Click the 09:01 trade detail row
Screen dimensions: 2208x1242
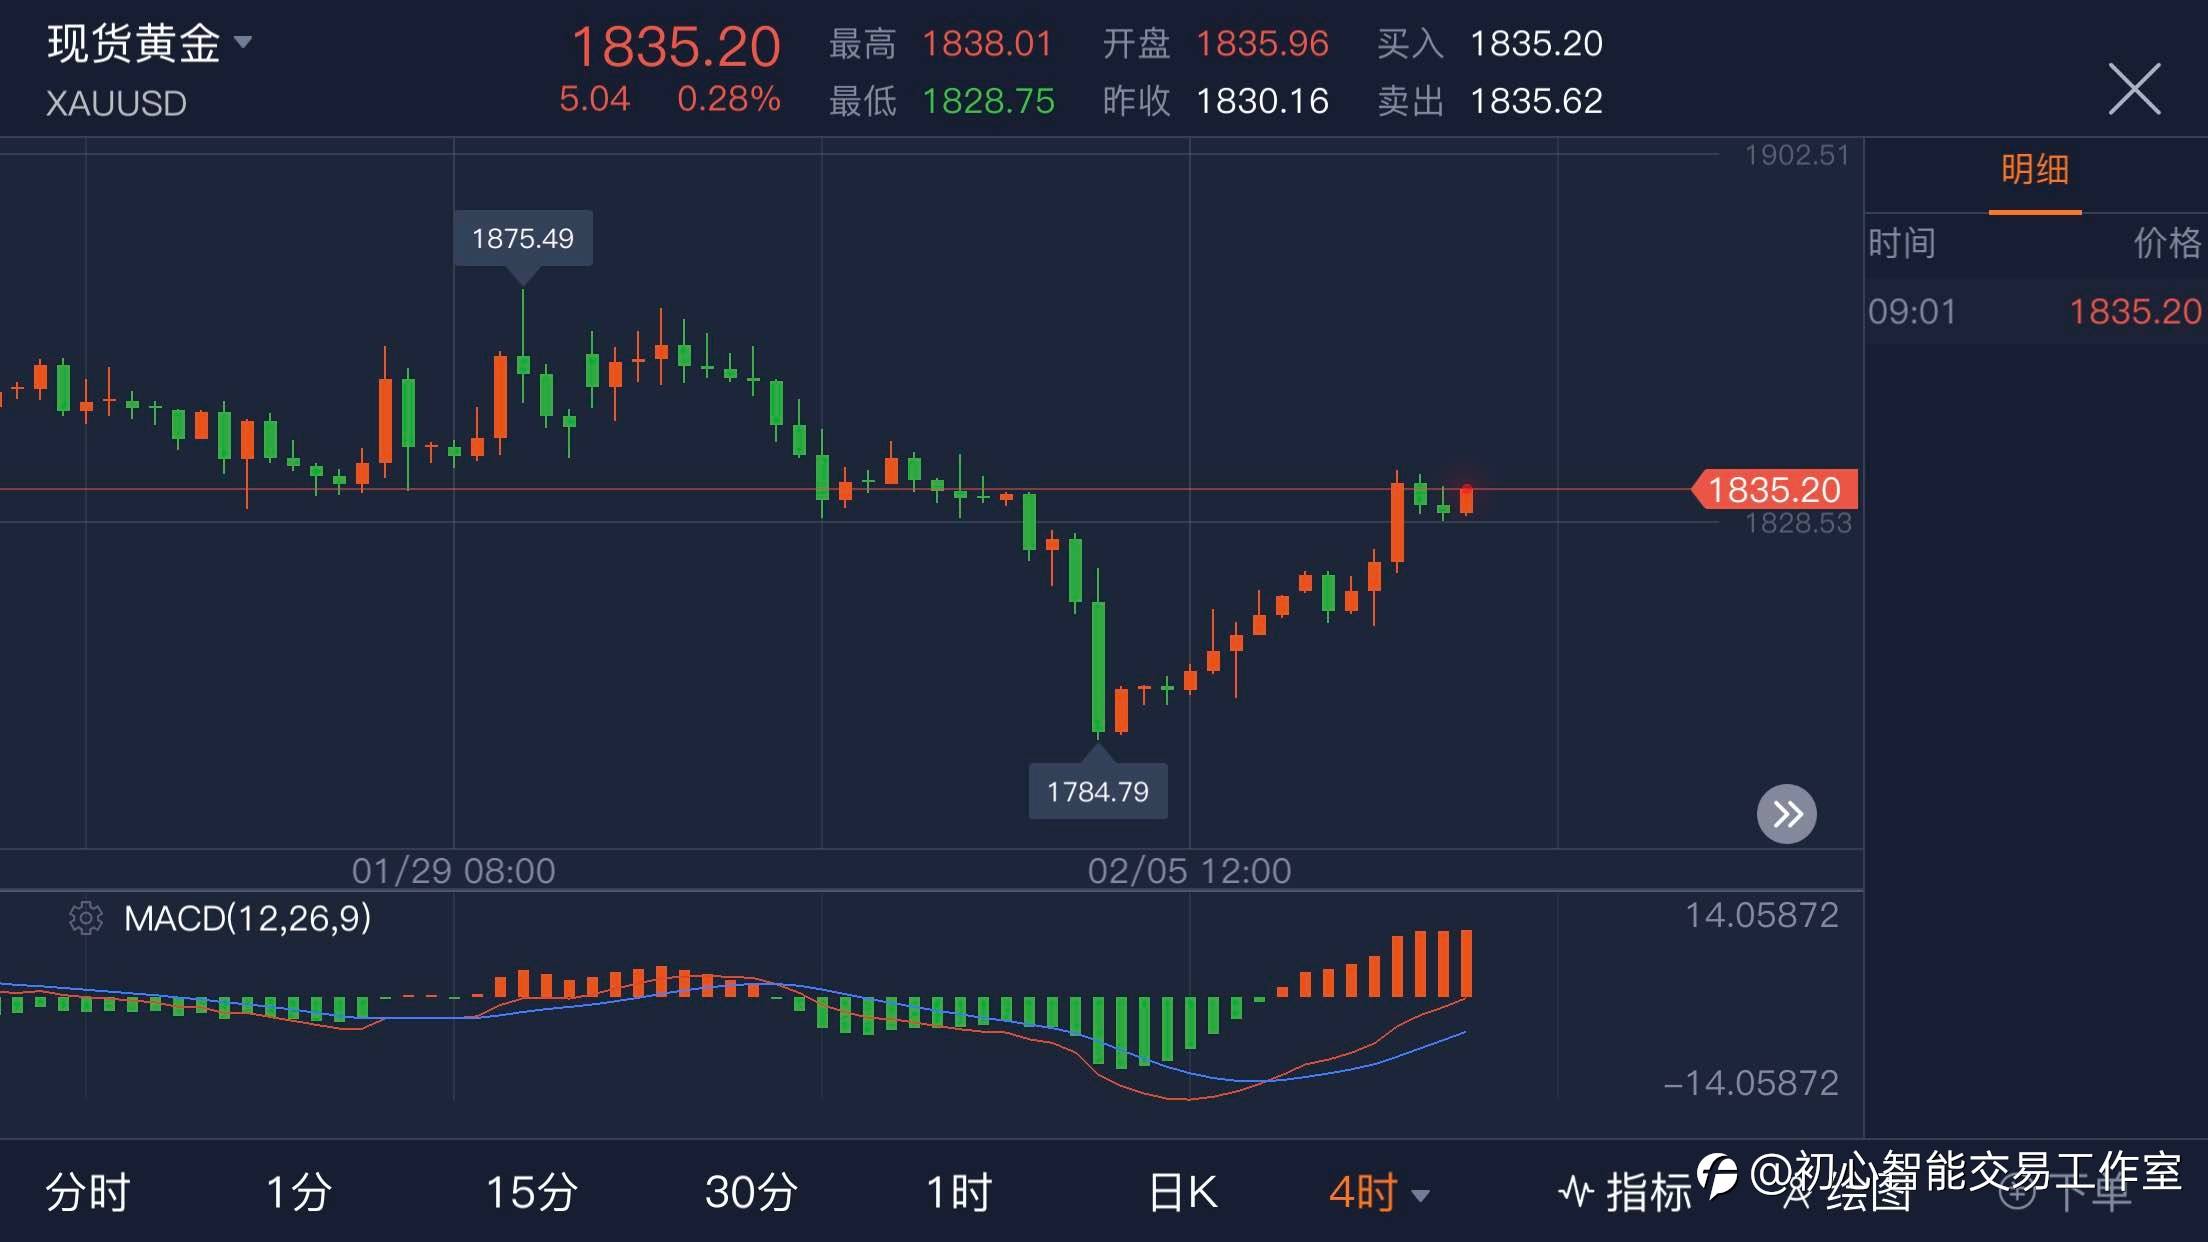[x=2034, y=312]
